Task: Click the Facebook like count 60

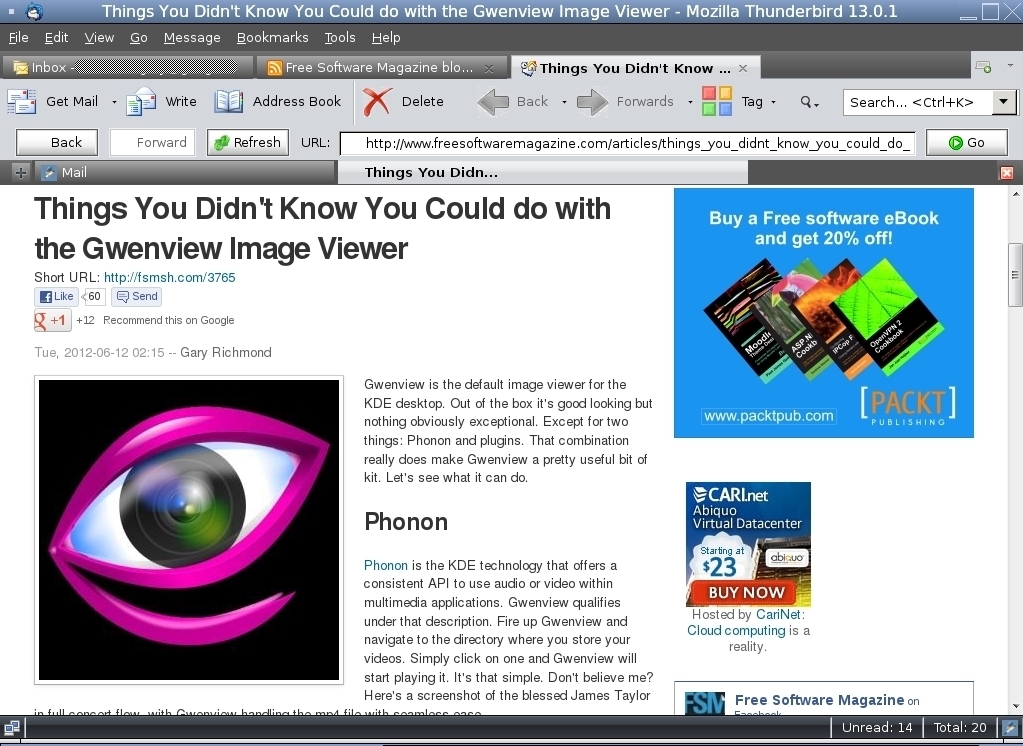Action: [x=94, y=296]
